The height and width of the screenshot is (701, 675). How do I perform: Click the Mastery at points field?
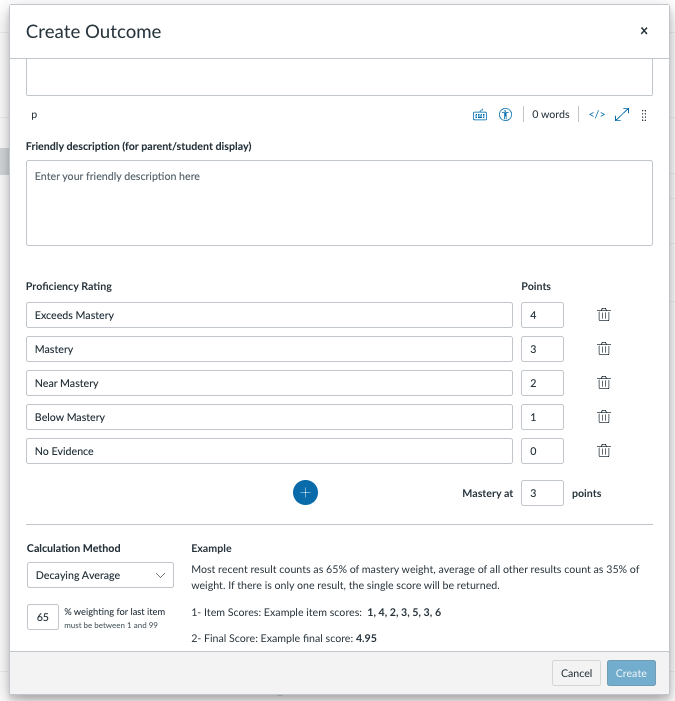(542, 493)
